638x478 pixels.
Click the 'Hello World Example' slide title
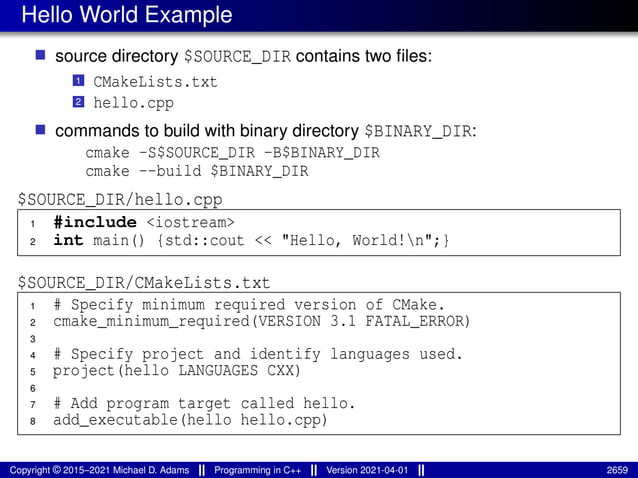pos(127,15)
